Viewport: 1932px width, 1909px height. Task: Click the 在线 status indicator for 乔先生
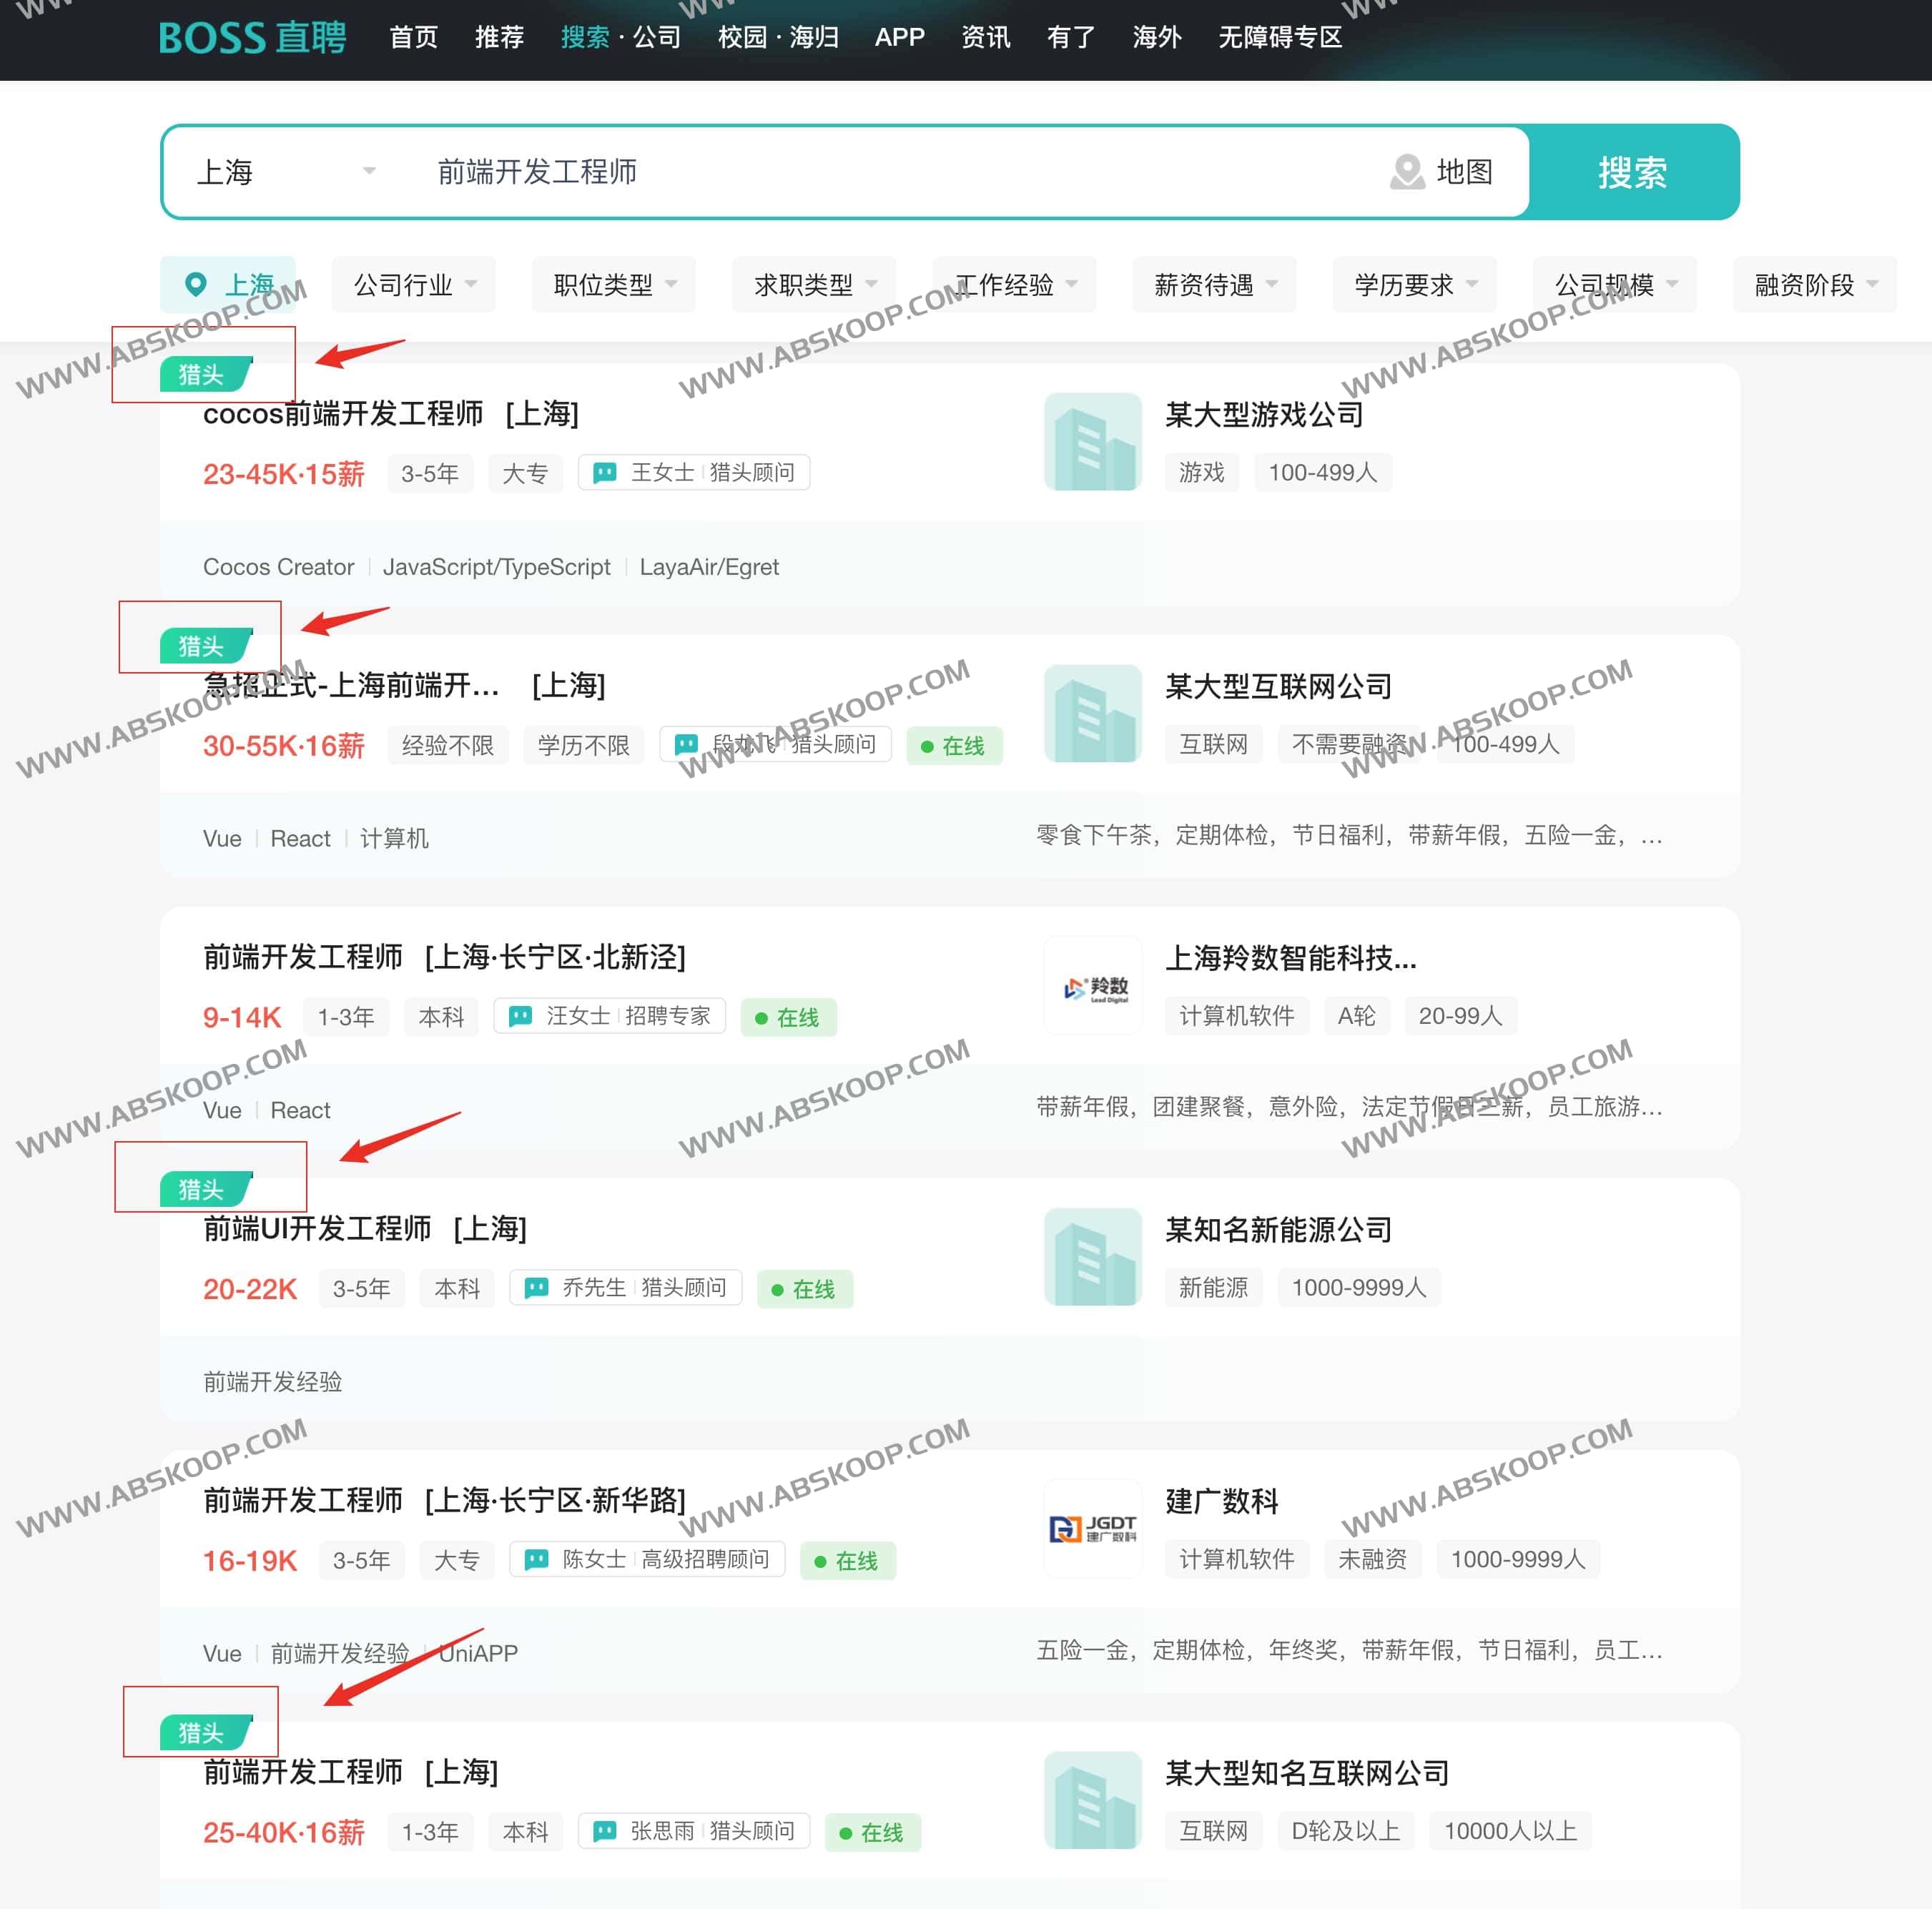point(805,1289)
